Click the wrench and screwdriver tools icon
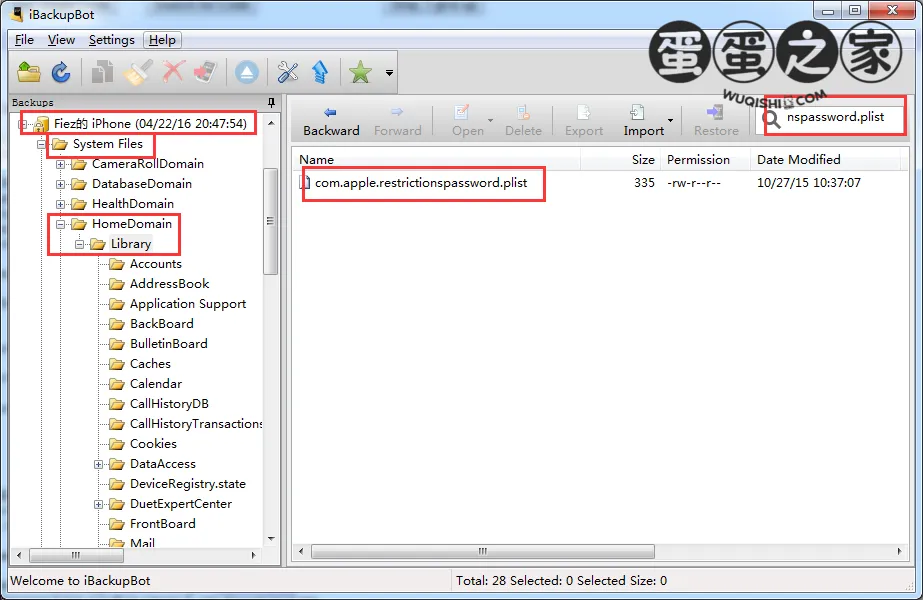The image size is (923, 600). point(287,72)
